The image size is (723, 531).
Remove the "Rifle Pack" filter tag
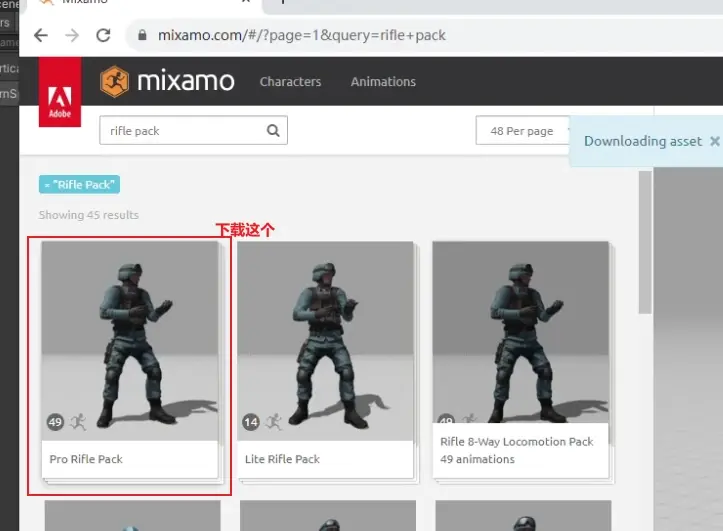[x=79, y=184]
